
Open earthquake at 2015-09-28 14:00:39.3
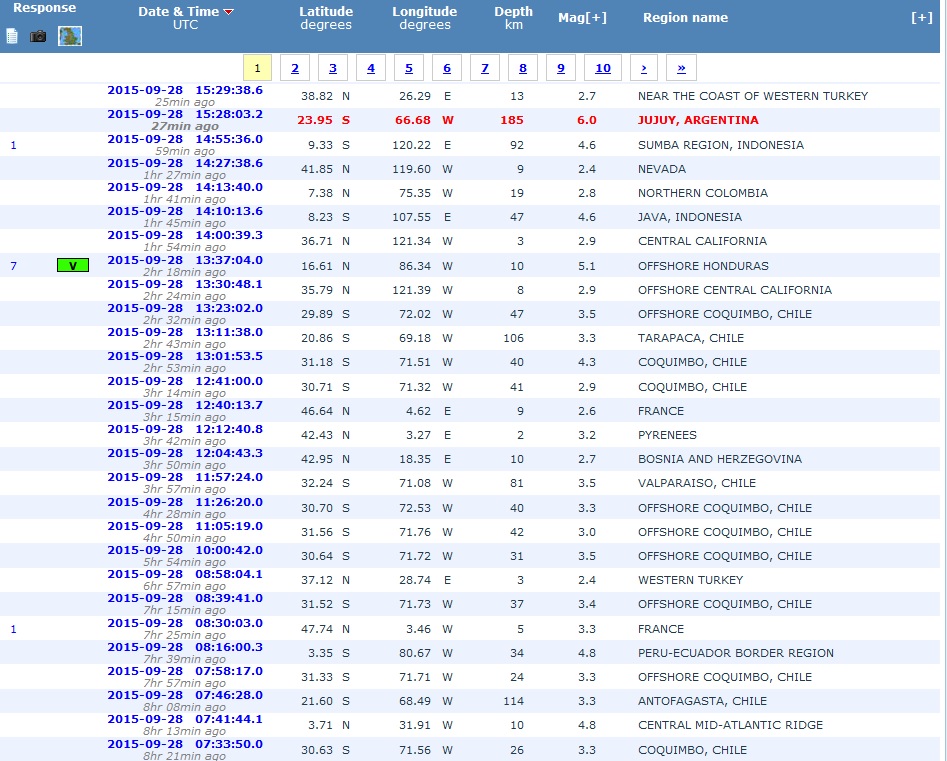tap(185, 236)
